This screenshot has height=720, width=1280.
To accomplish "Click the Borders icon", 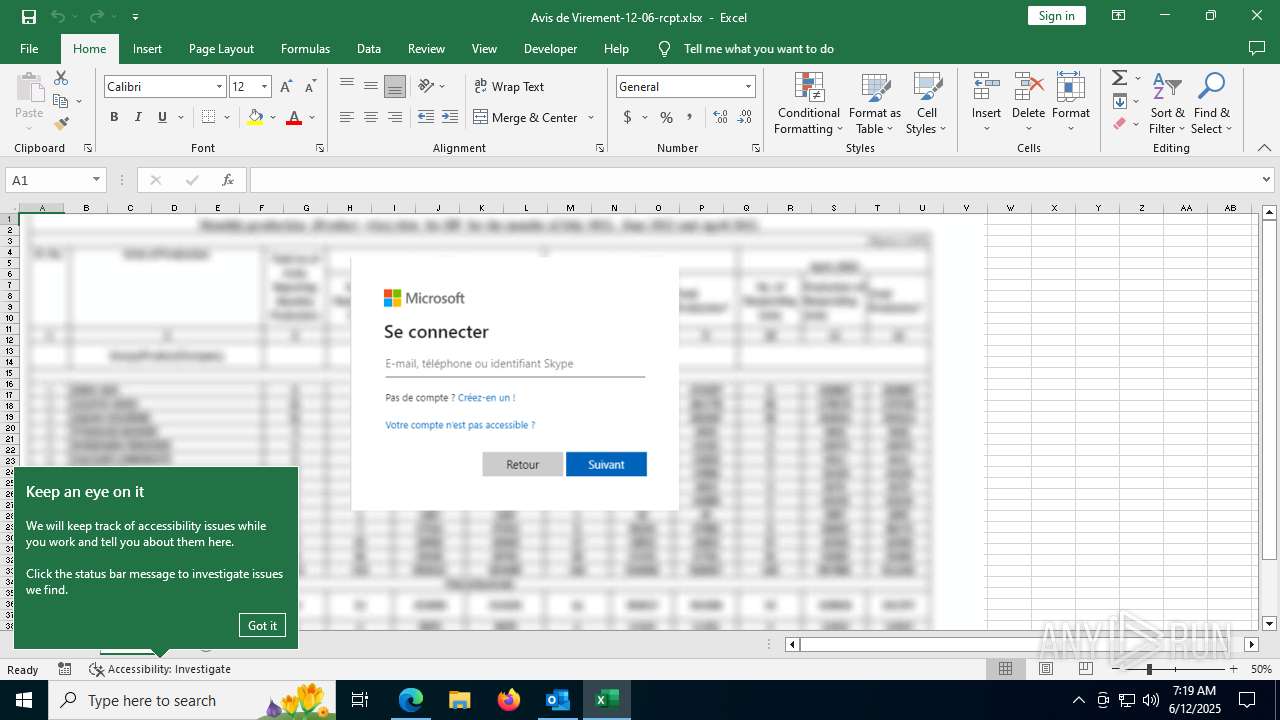I will [x=208, y=117].
